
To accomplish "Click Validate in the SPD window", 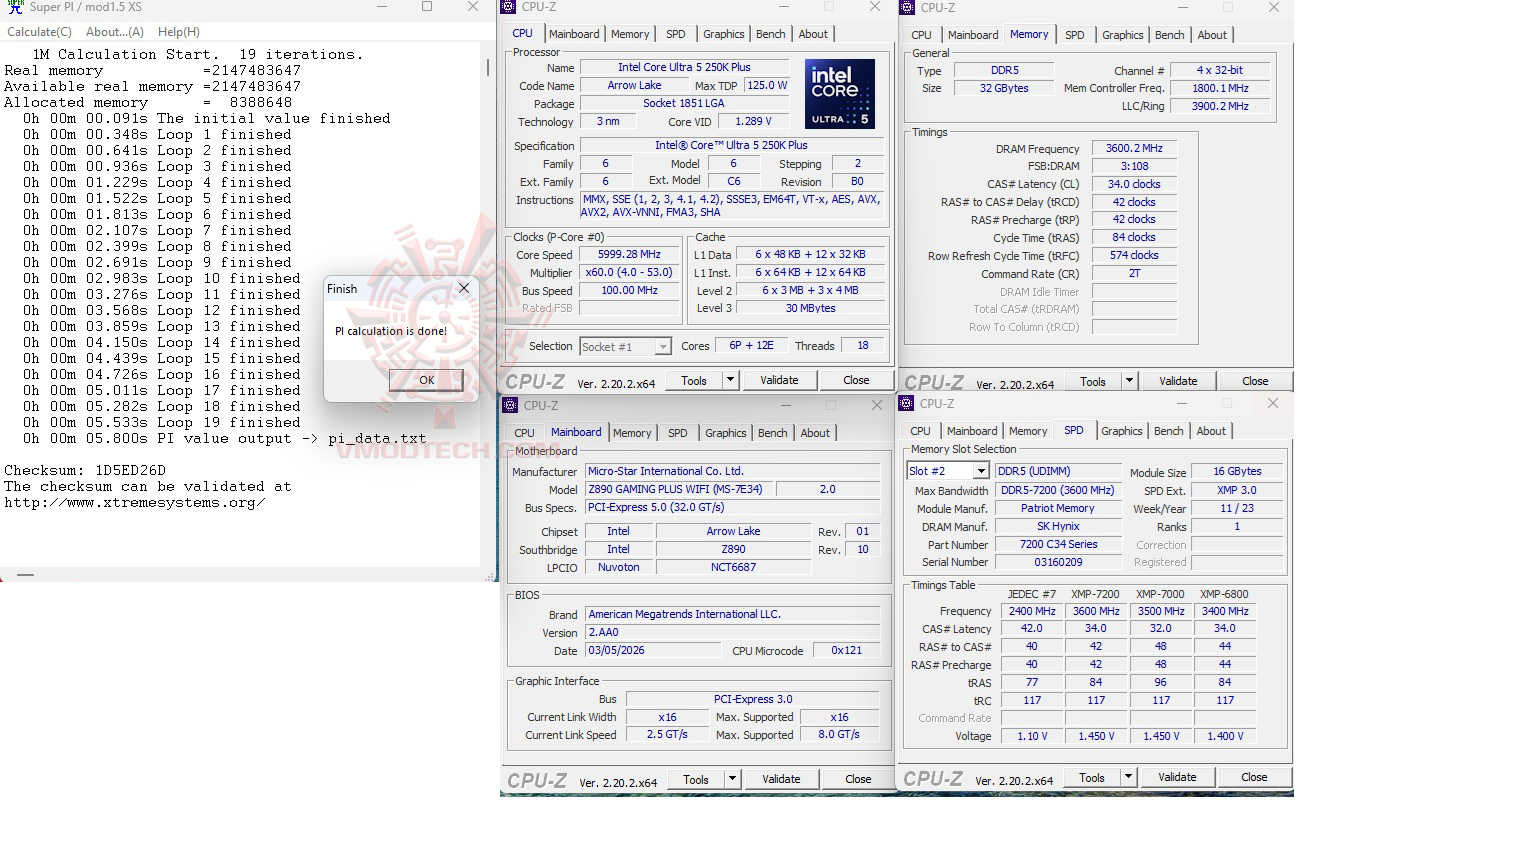I will (x=1177, y=777).
